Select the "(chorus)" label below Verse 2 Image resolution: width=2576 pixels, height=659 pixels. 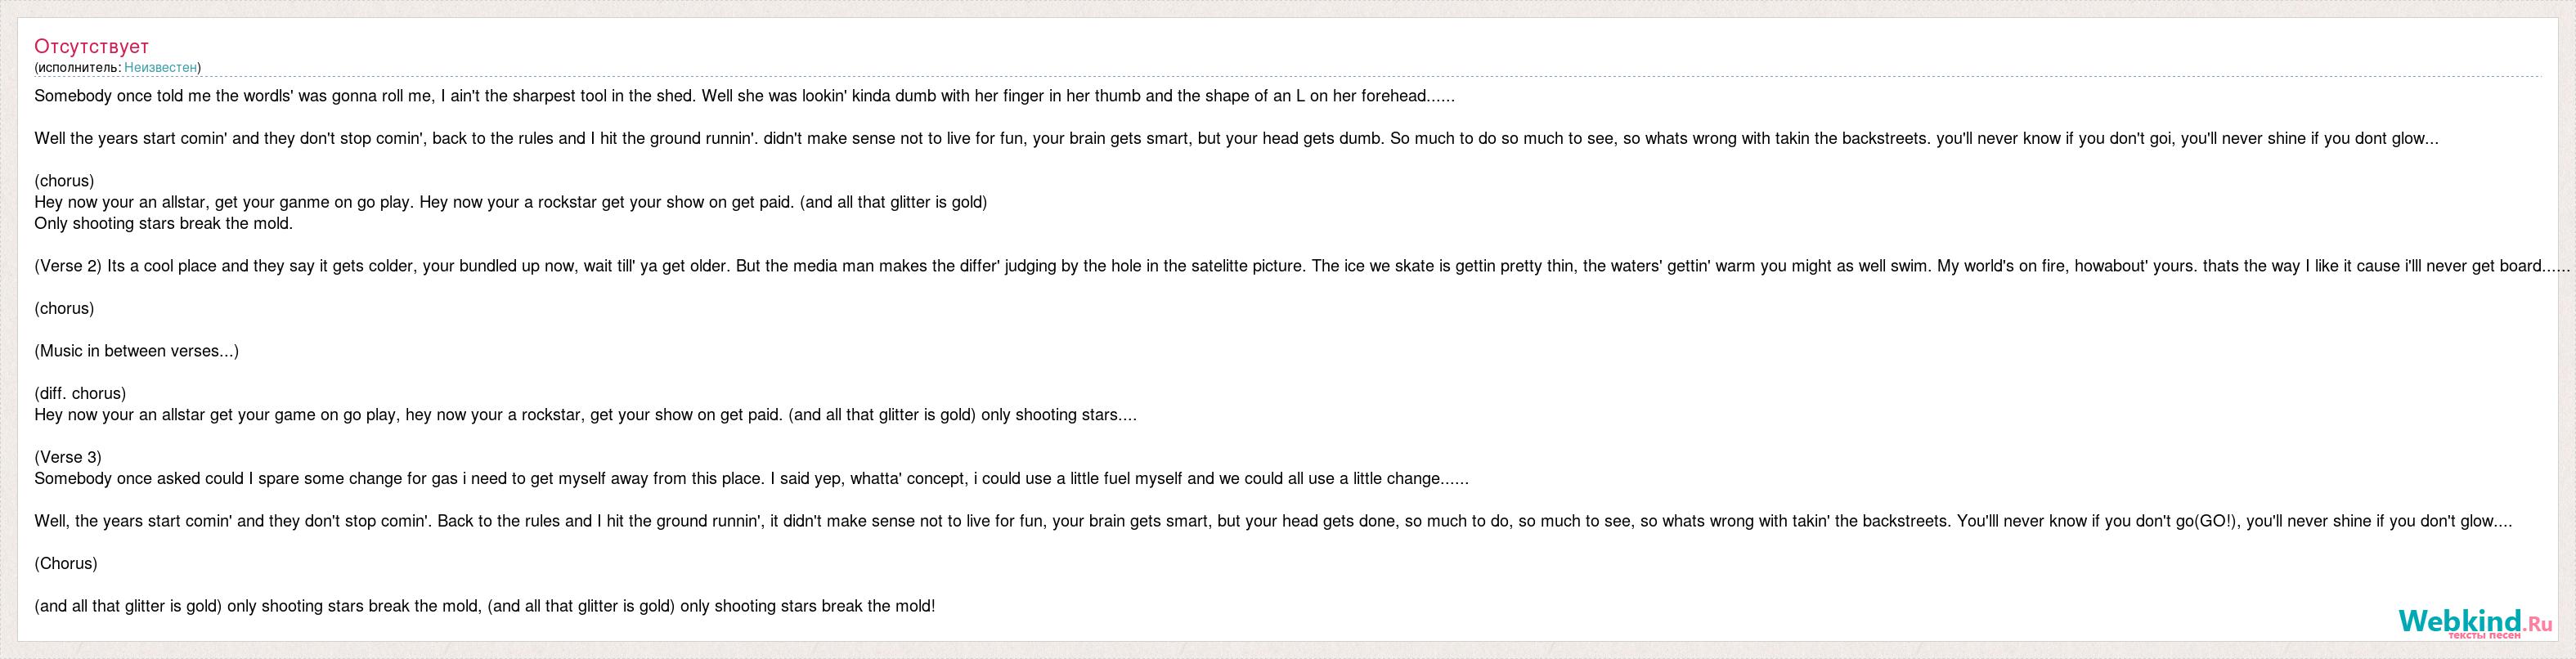(64, 308)
